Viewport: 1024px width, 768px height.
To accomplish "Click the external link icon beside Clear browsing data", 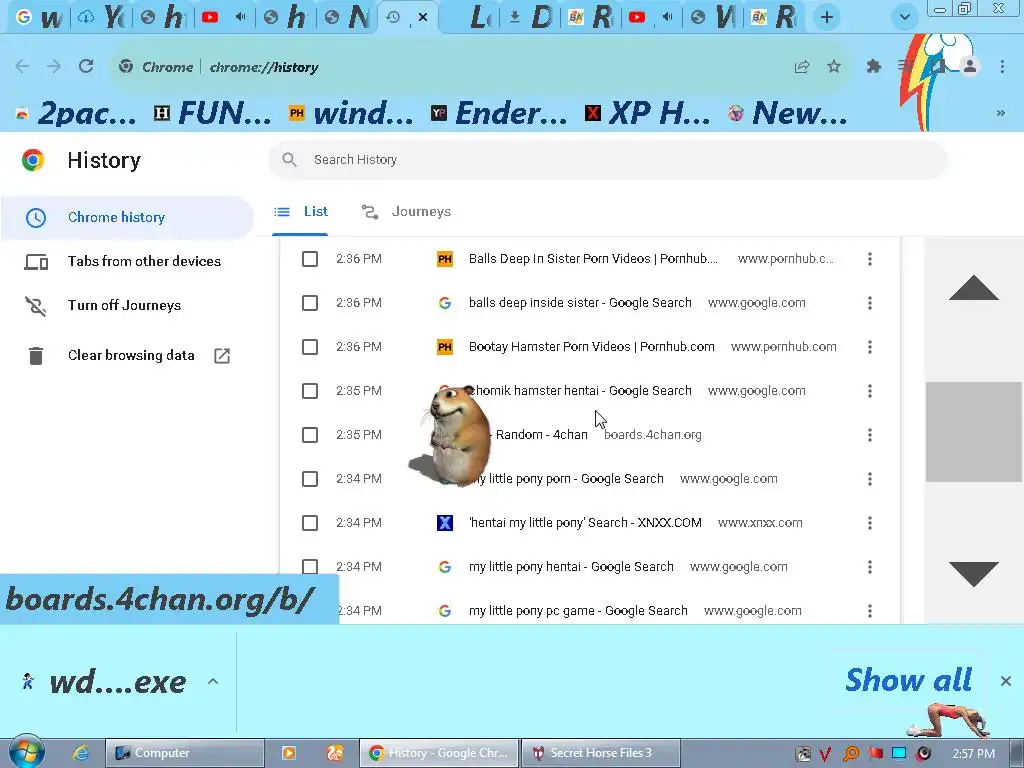I will (222, 355).
